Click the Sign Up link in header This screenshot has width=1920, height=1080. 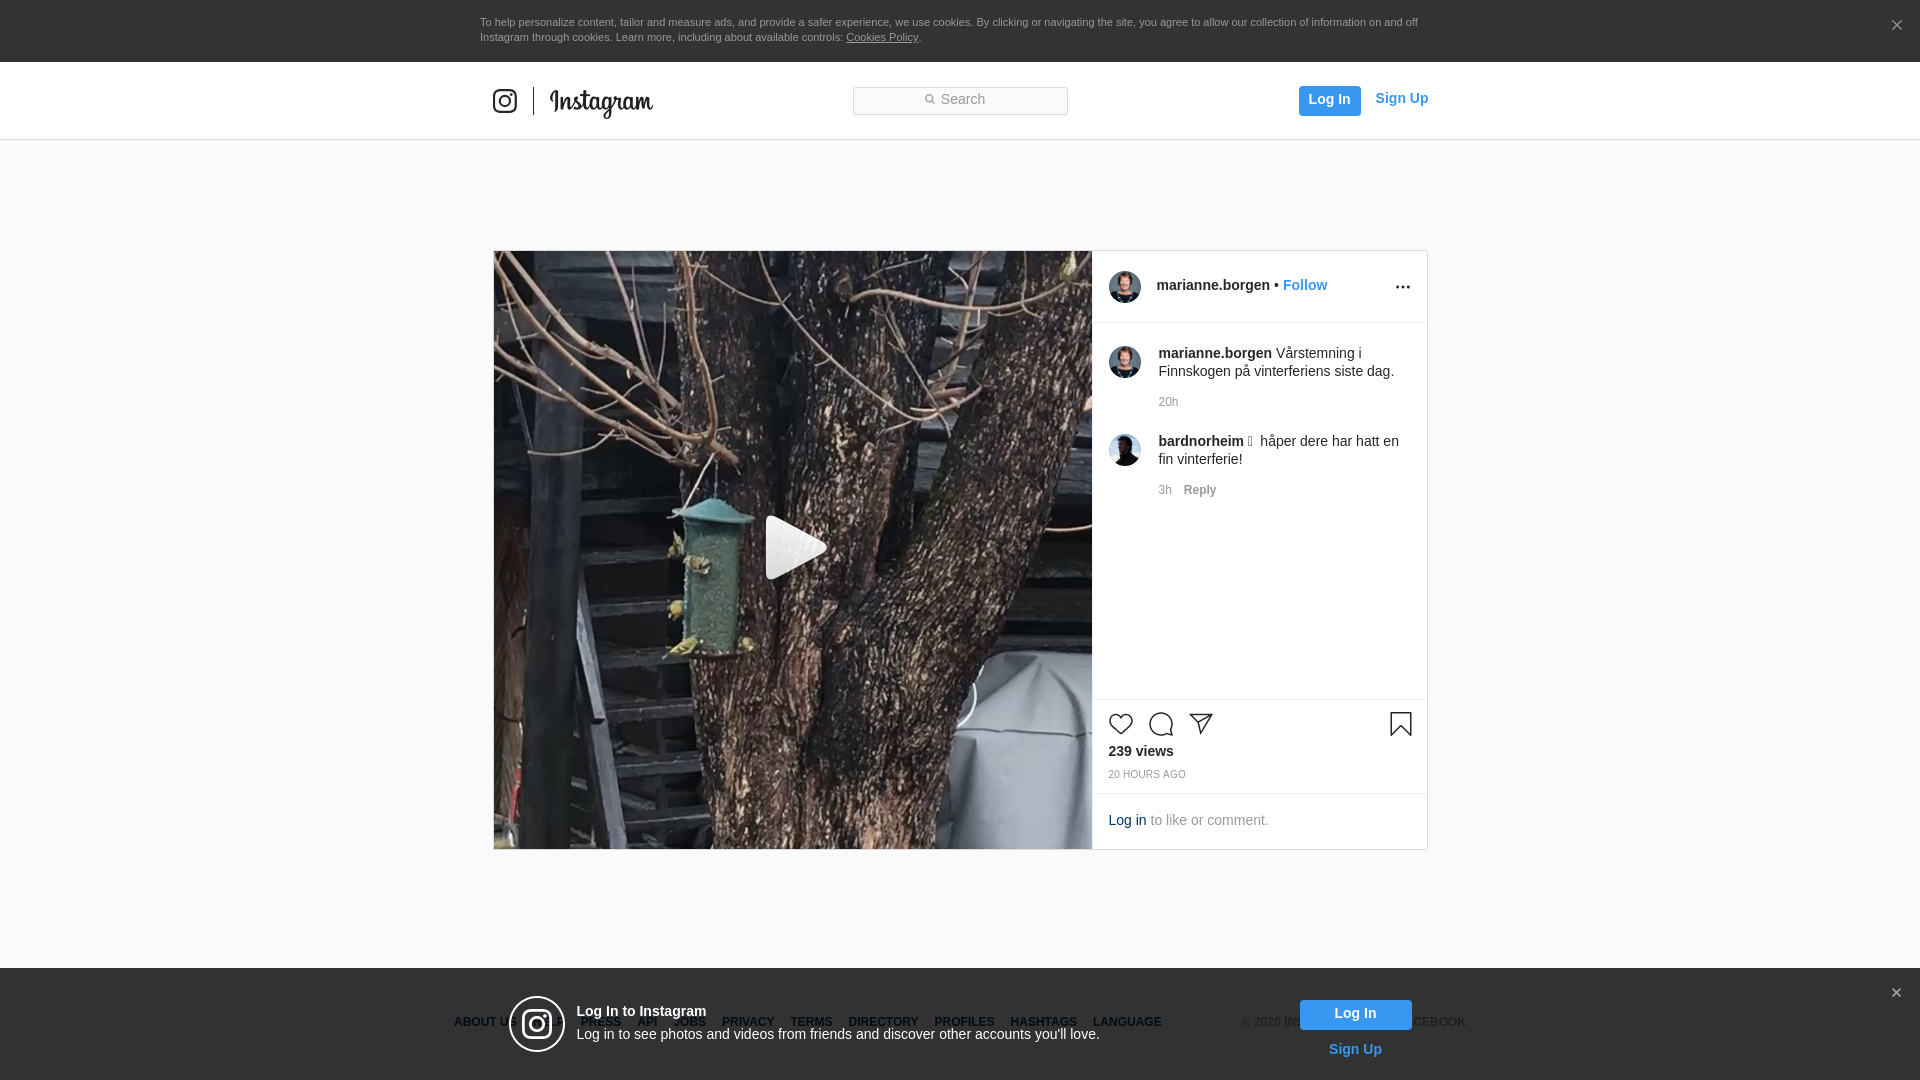pyautogui.click(x=1401, y=98)
